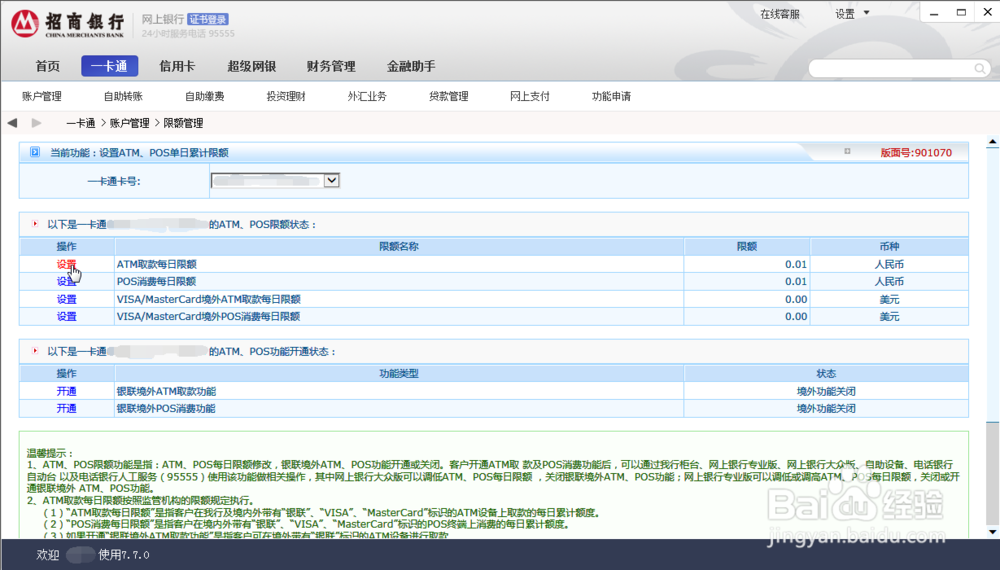Click 开通 for 银联境外POS消费功能
This screenshot has width=1000, height=570.
click(66, 408)
